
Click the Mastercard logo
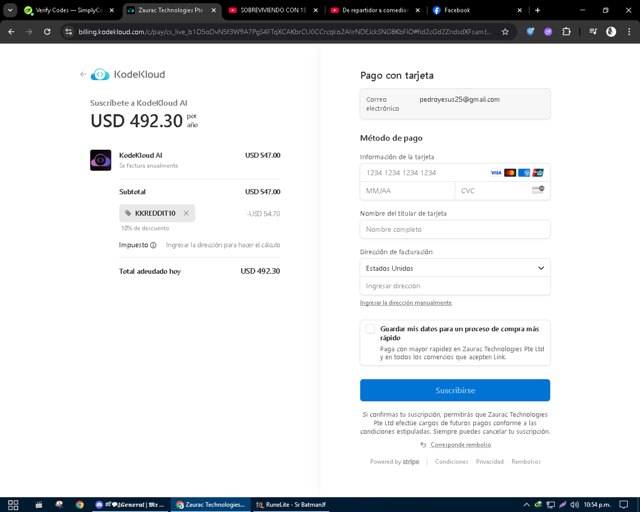coord(510,173)
